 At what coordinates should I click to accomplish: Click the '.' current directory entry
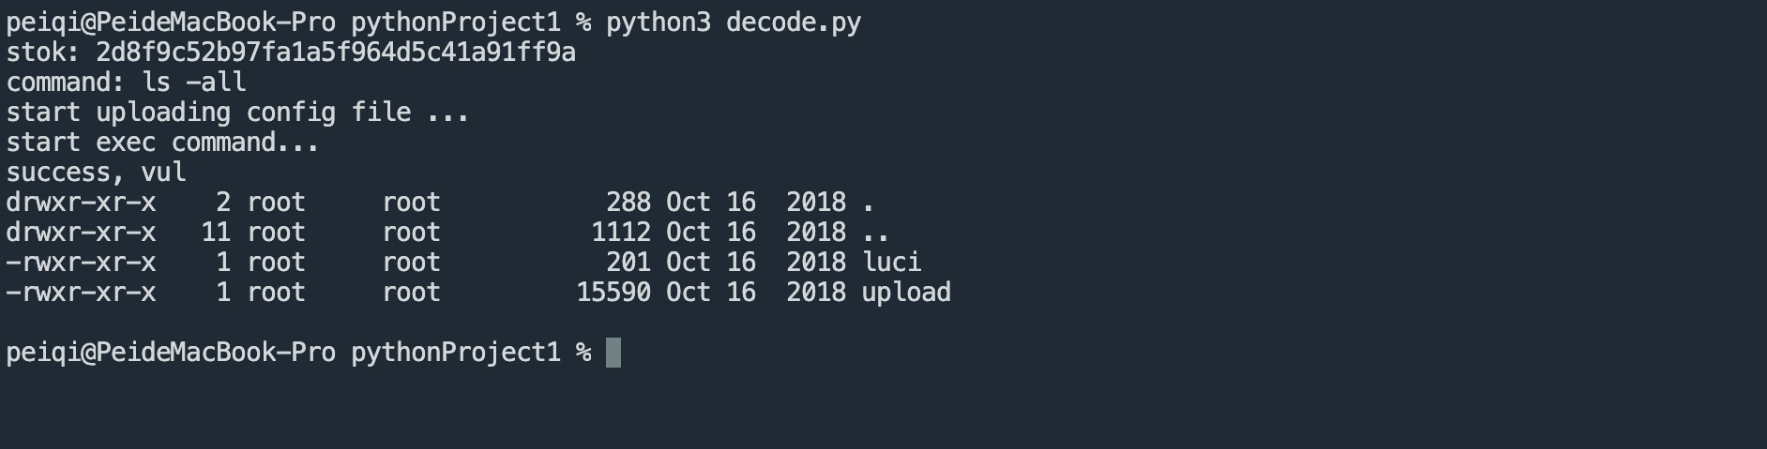coord(868,202)
